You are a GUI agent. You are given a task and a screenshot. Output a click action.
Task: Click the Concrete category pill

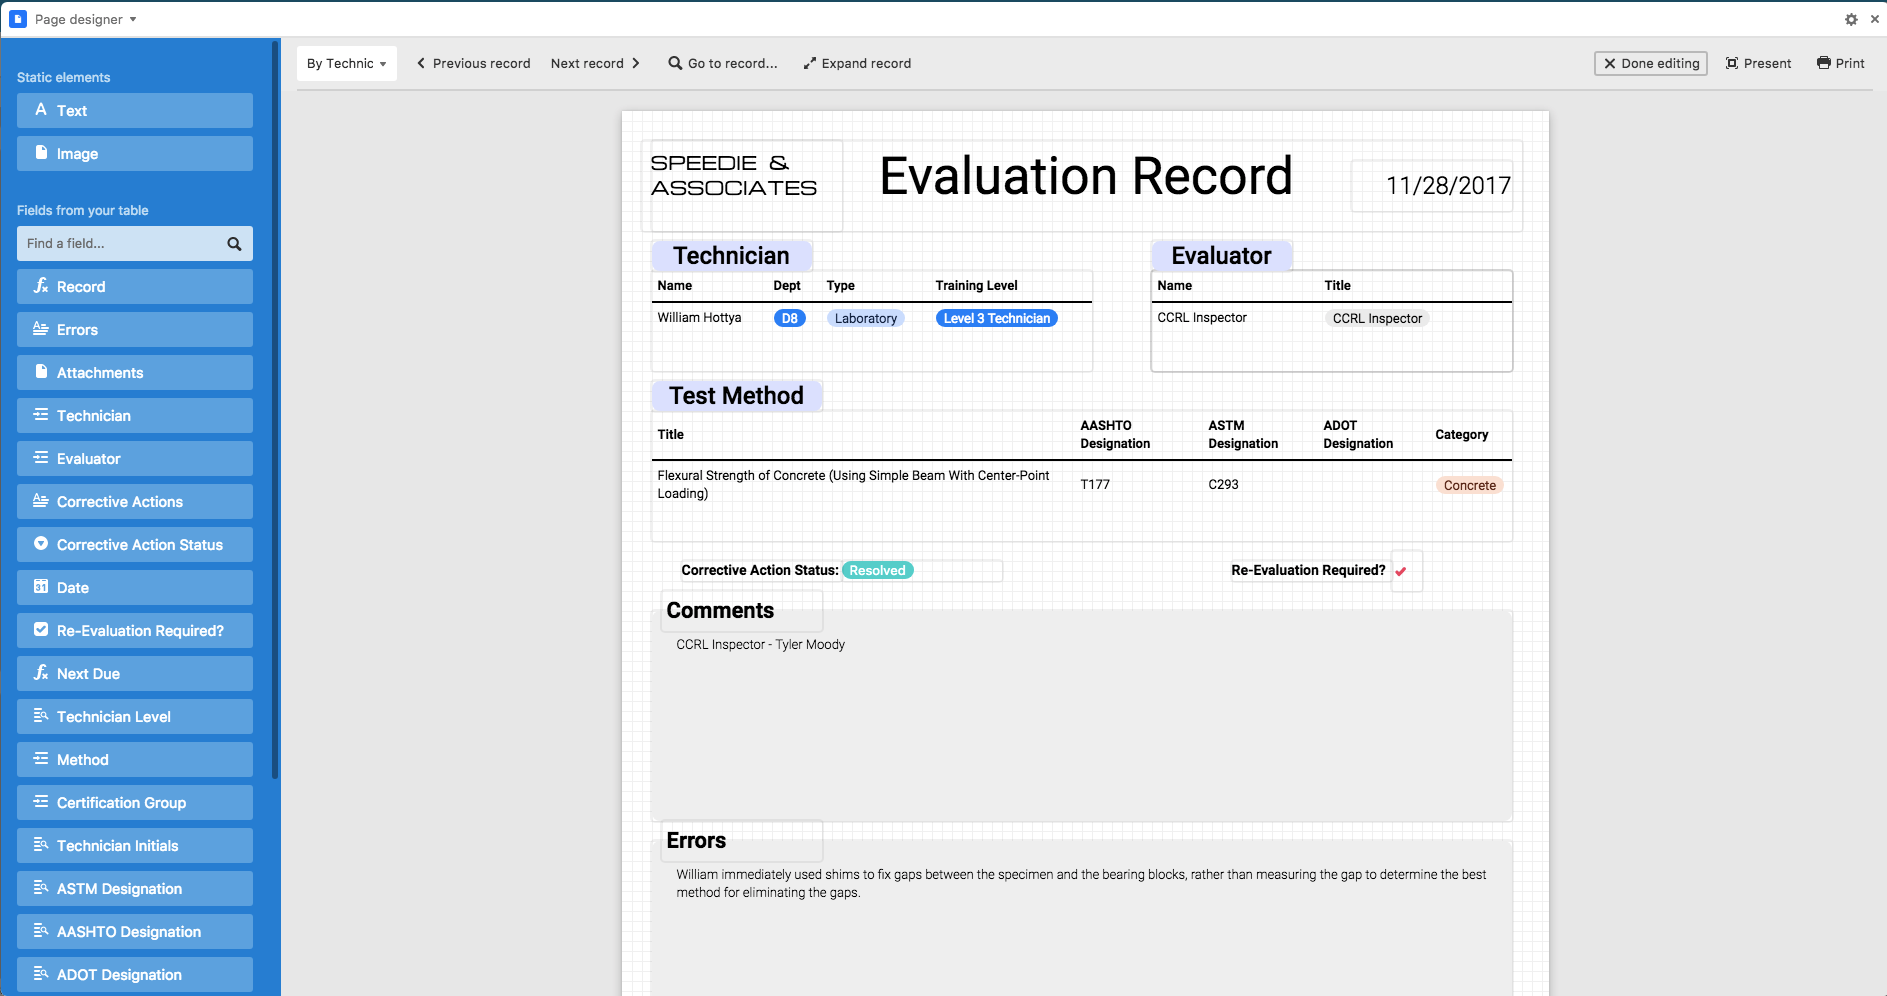click(1470, 485)
